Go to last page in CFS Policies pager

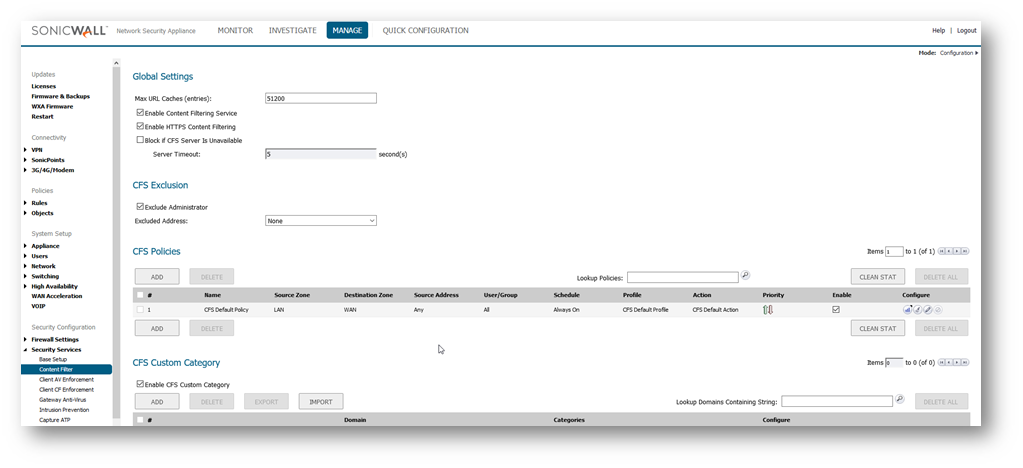(x=965, y=251)
